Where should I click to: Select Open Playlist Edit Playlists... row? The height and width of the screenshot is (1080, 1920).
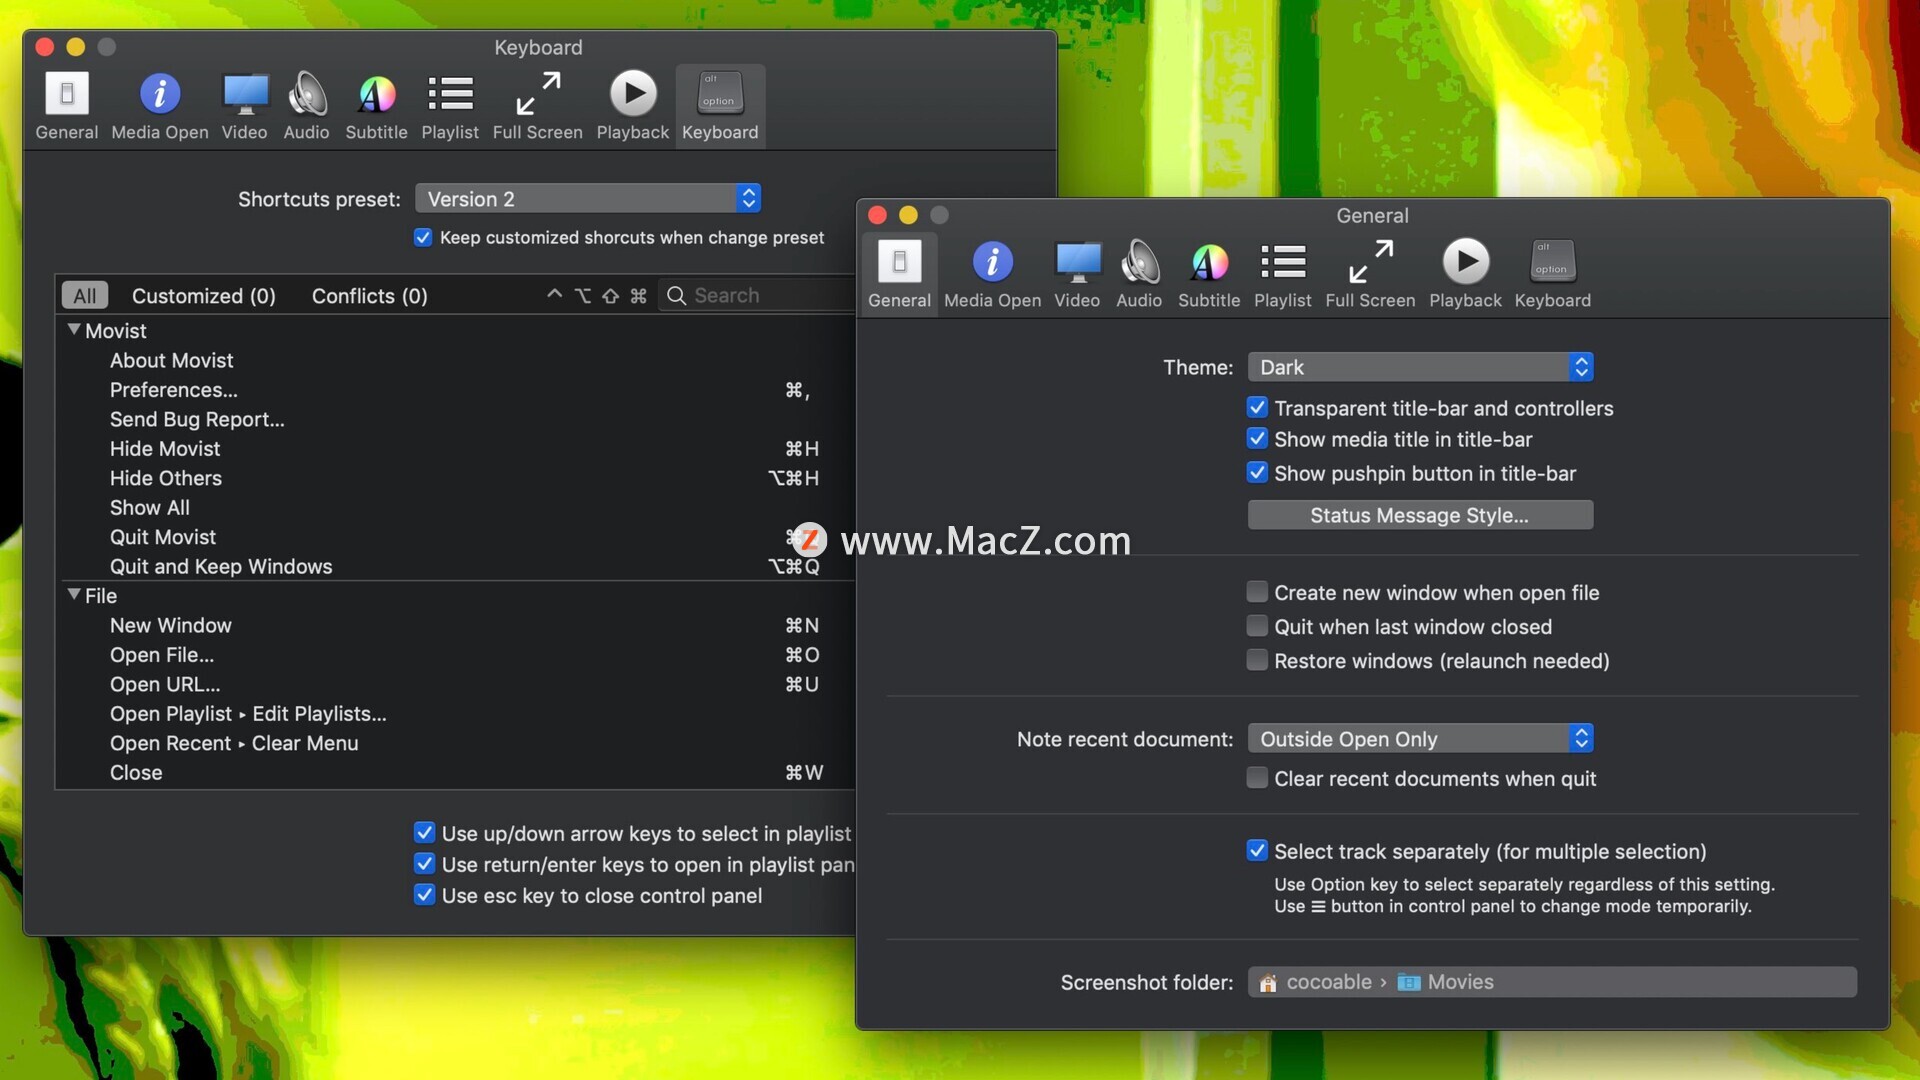click(x=455, y=714)
